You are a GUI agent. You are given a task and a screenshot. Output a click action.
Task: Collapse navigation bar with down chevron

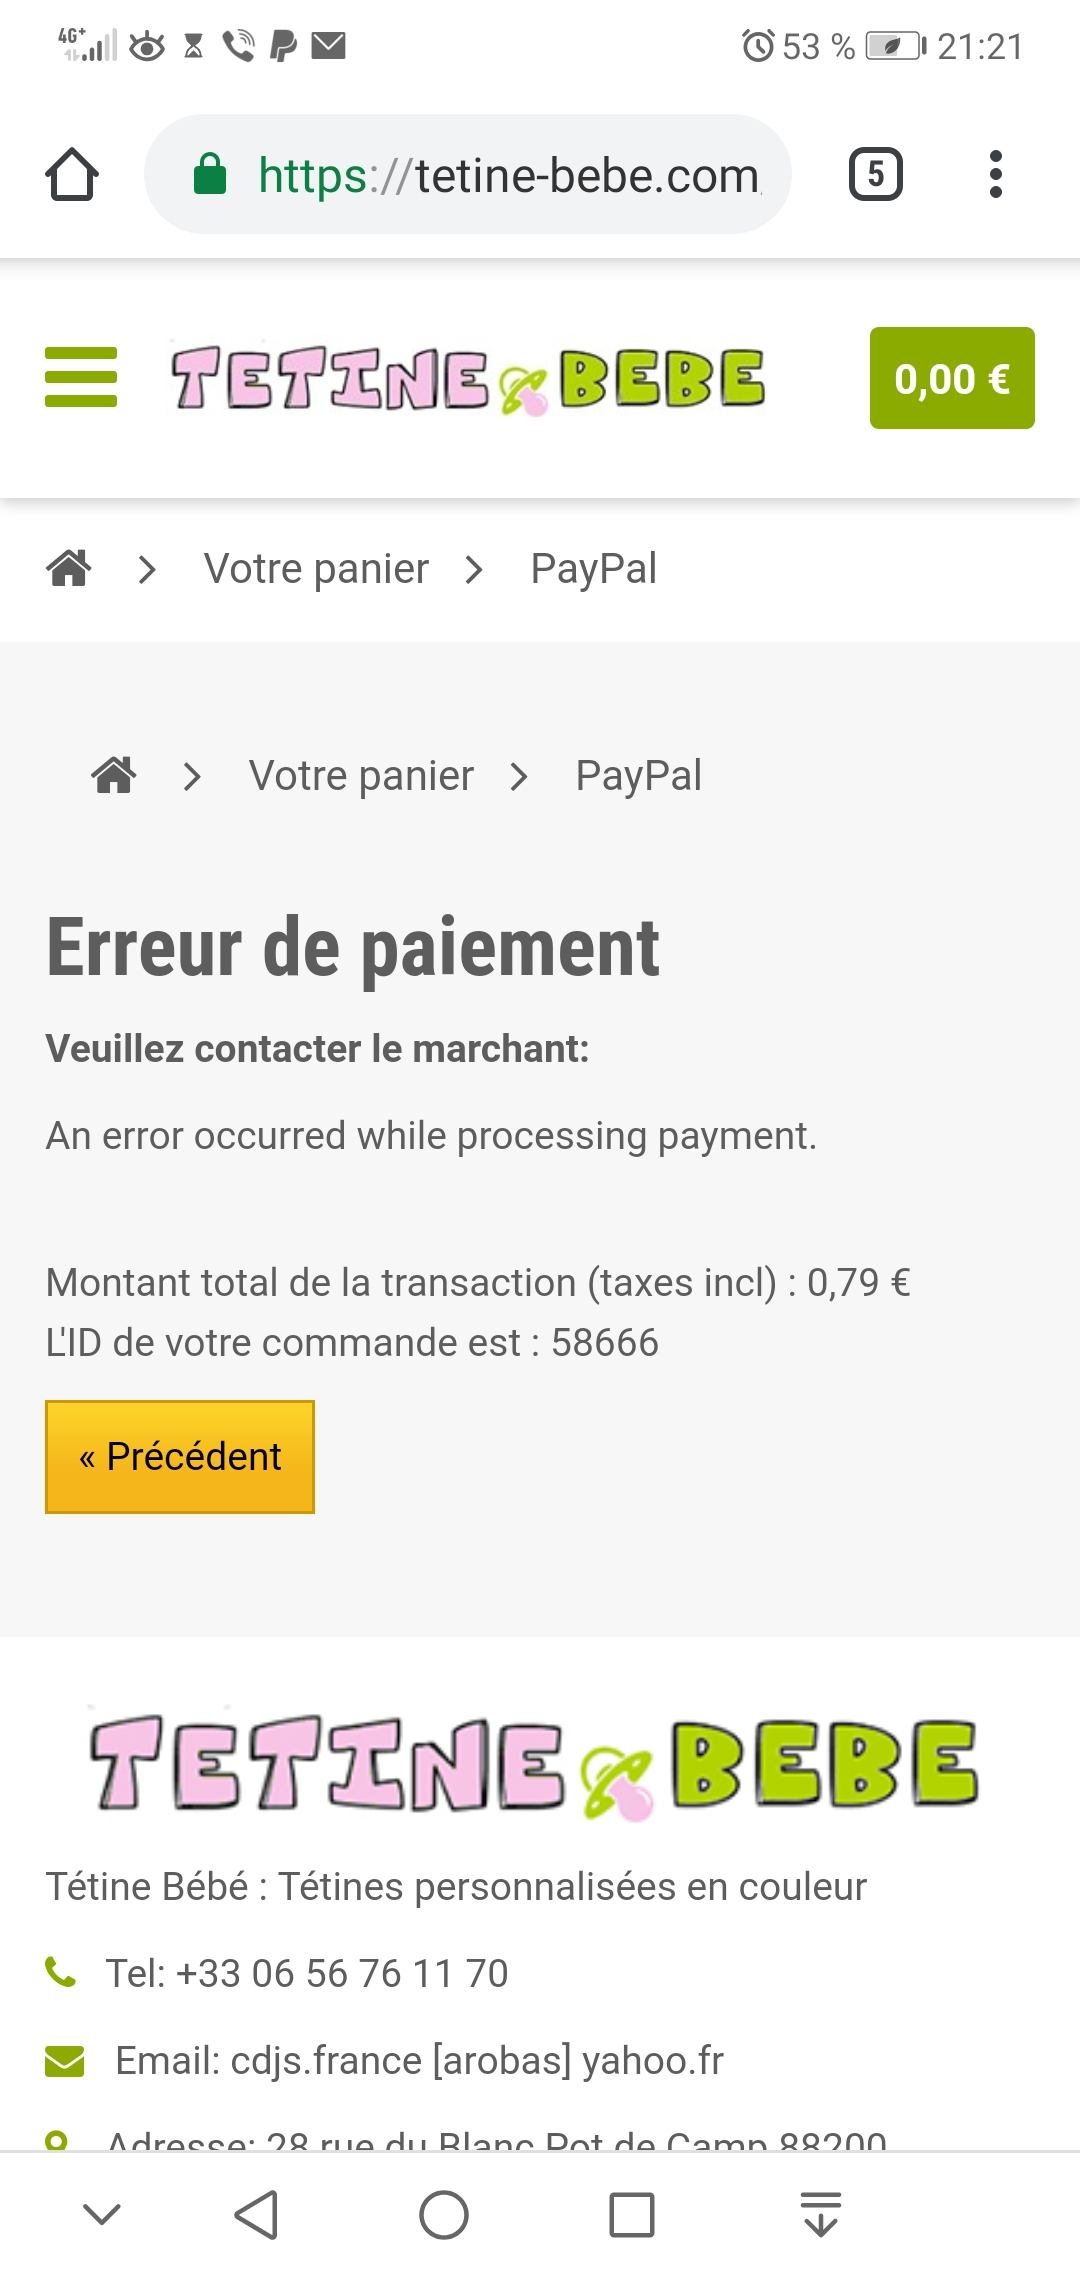pos(102,2215)
